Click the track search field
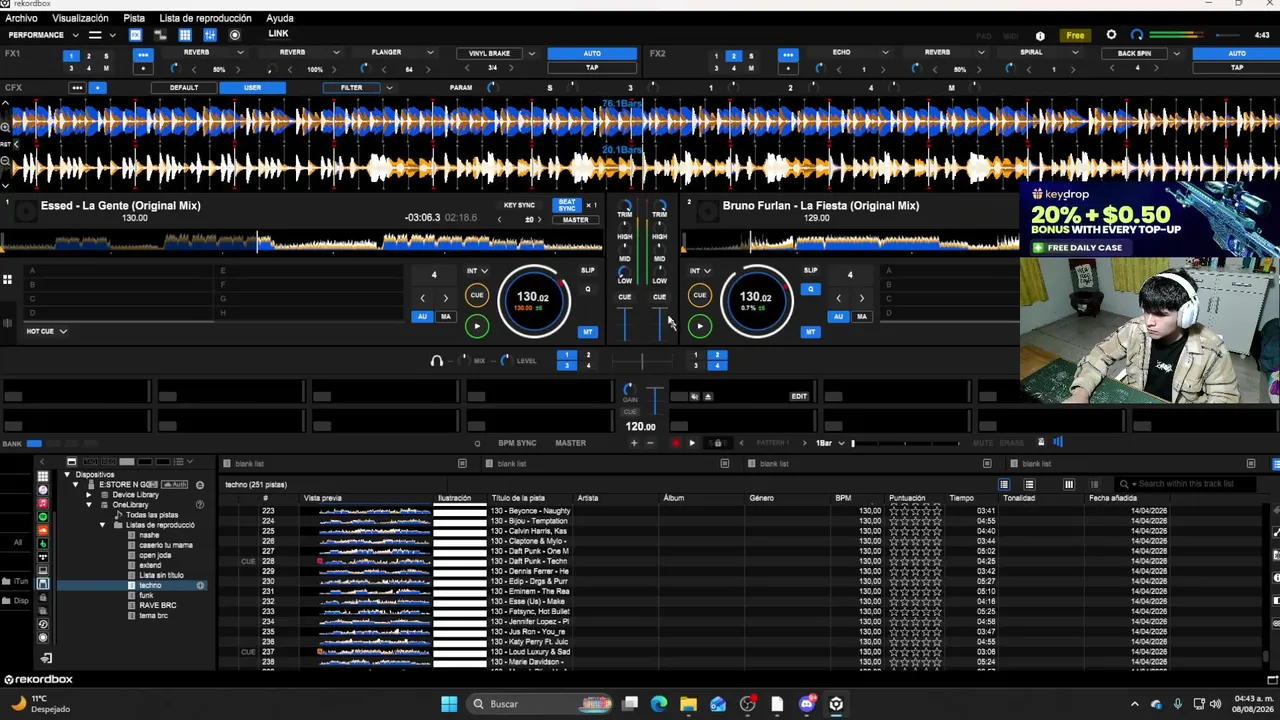The width and height of the screenshot is (1280, 720). coord(1185,484)
